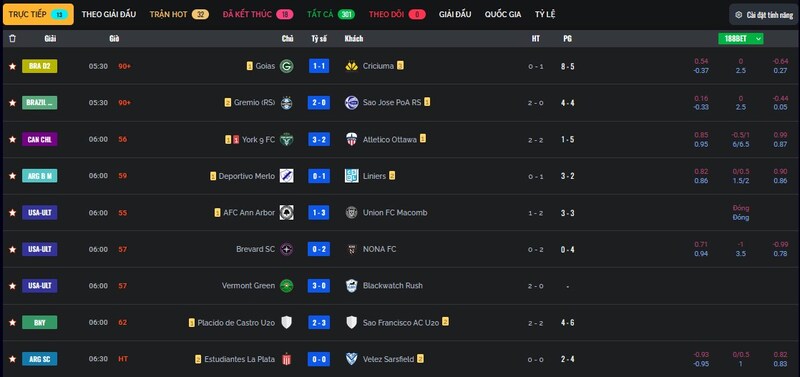Click the Gremio (RS) club badge
Screen dimensions: 800x377
click(287, 103)
